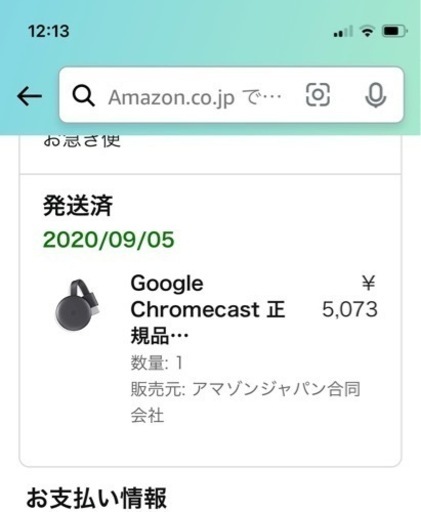Screen dimensions: 421x512
Task: Tap the ¥5,073 price
Action: click(x=350, y=296)
